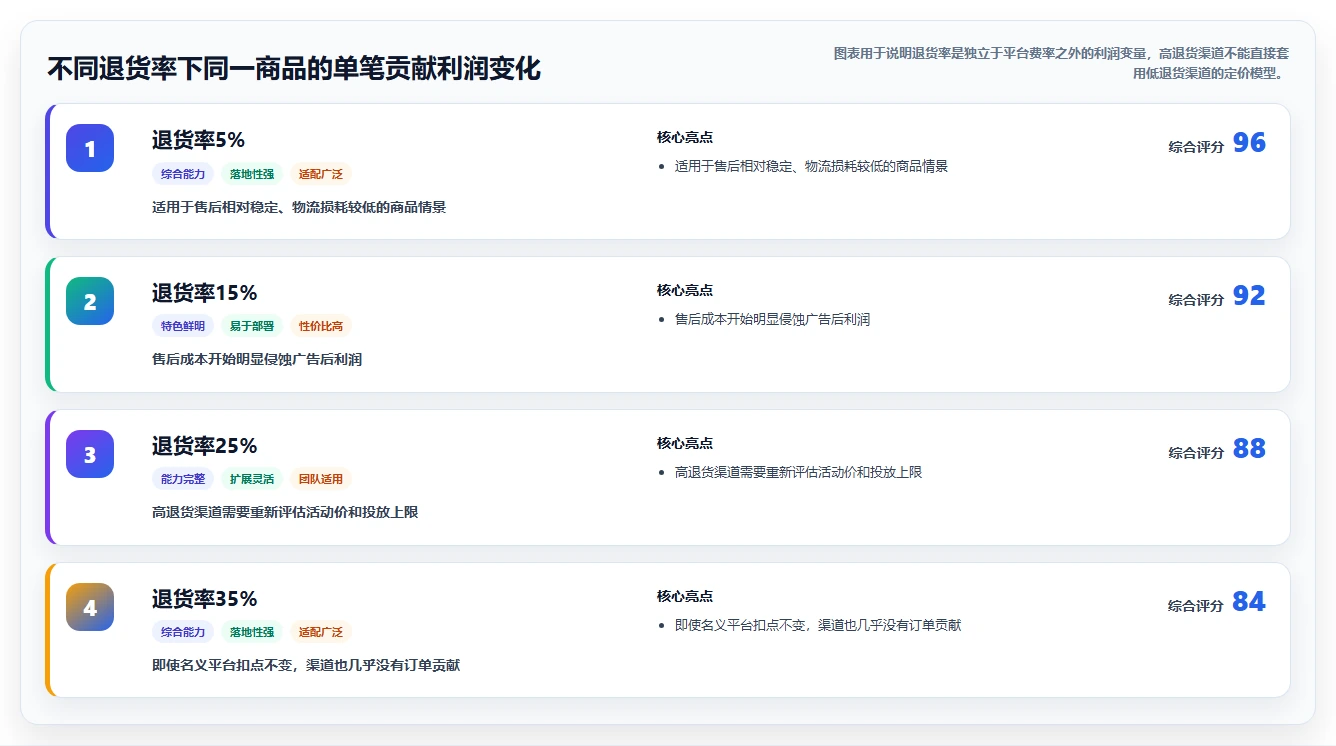Screen dimensions: 1336x746
Task: Click the 性价比高 tag
Action: pyautogui.click(x=321, y=326)
